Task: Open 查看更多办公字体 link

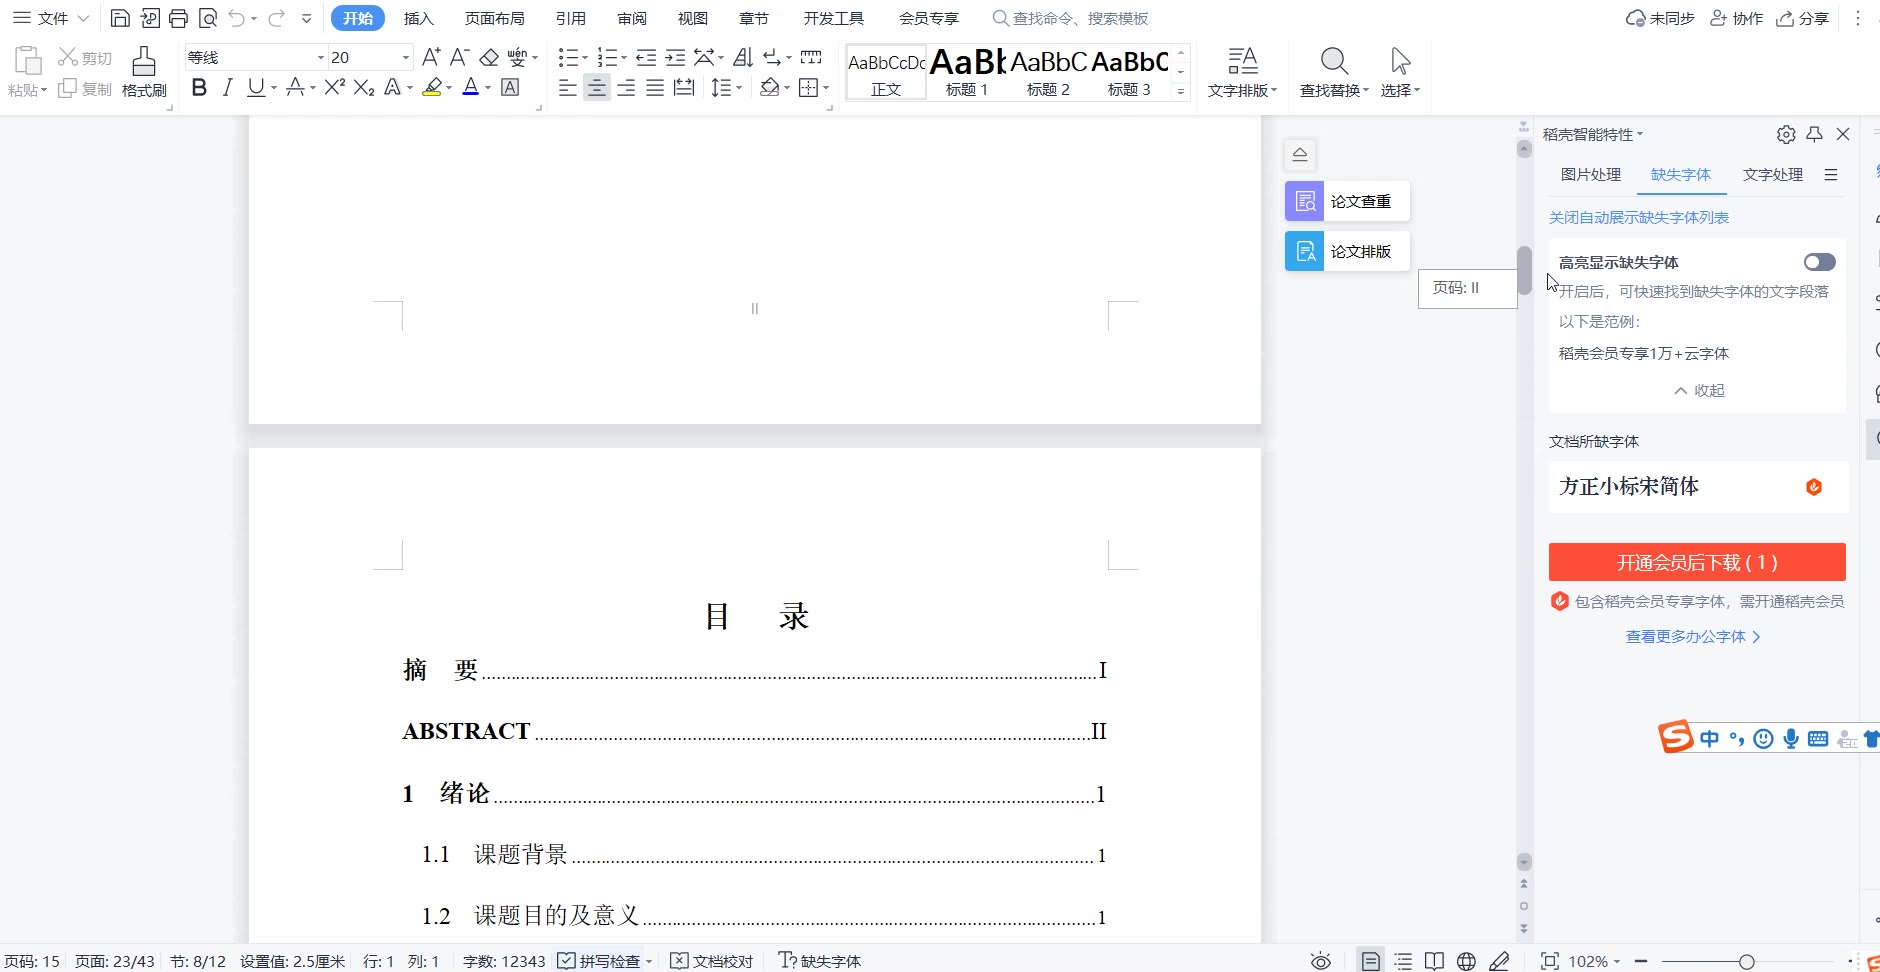Action: 1693,636
